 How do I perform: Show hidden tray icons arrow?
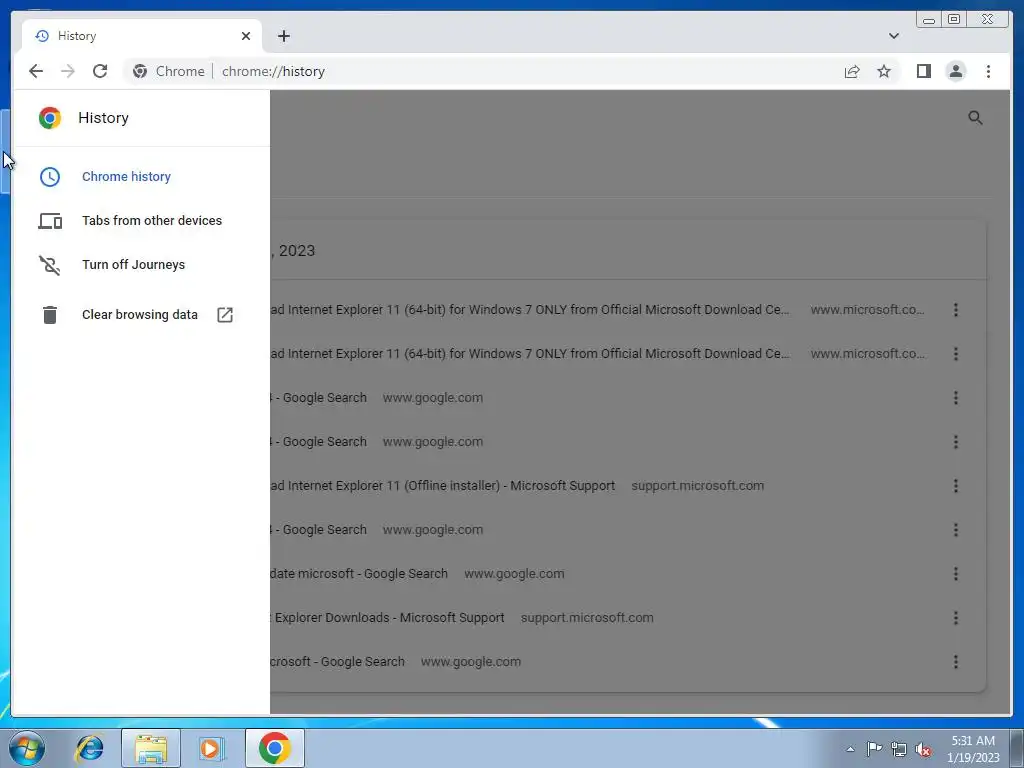(x=850, y=749)
